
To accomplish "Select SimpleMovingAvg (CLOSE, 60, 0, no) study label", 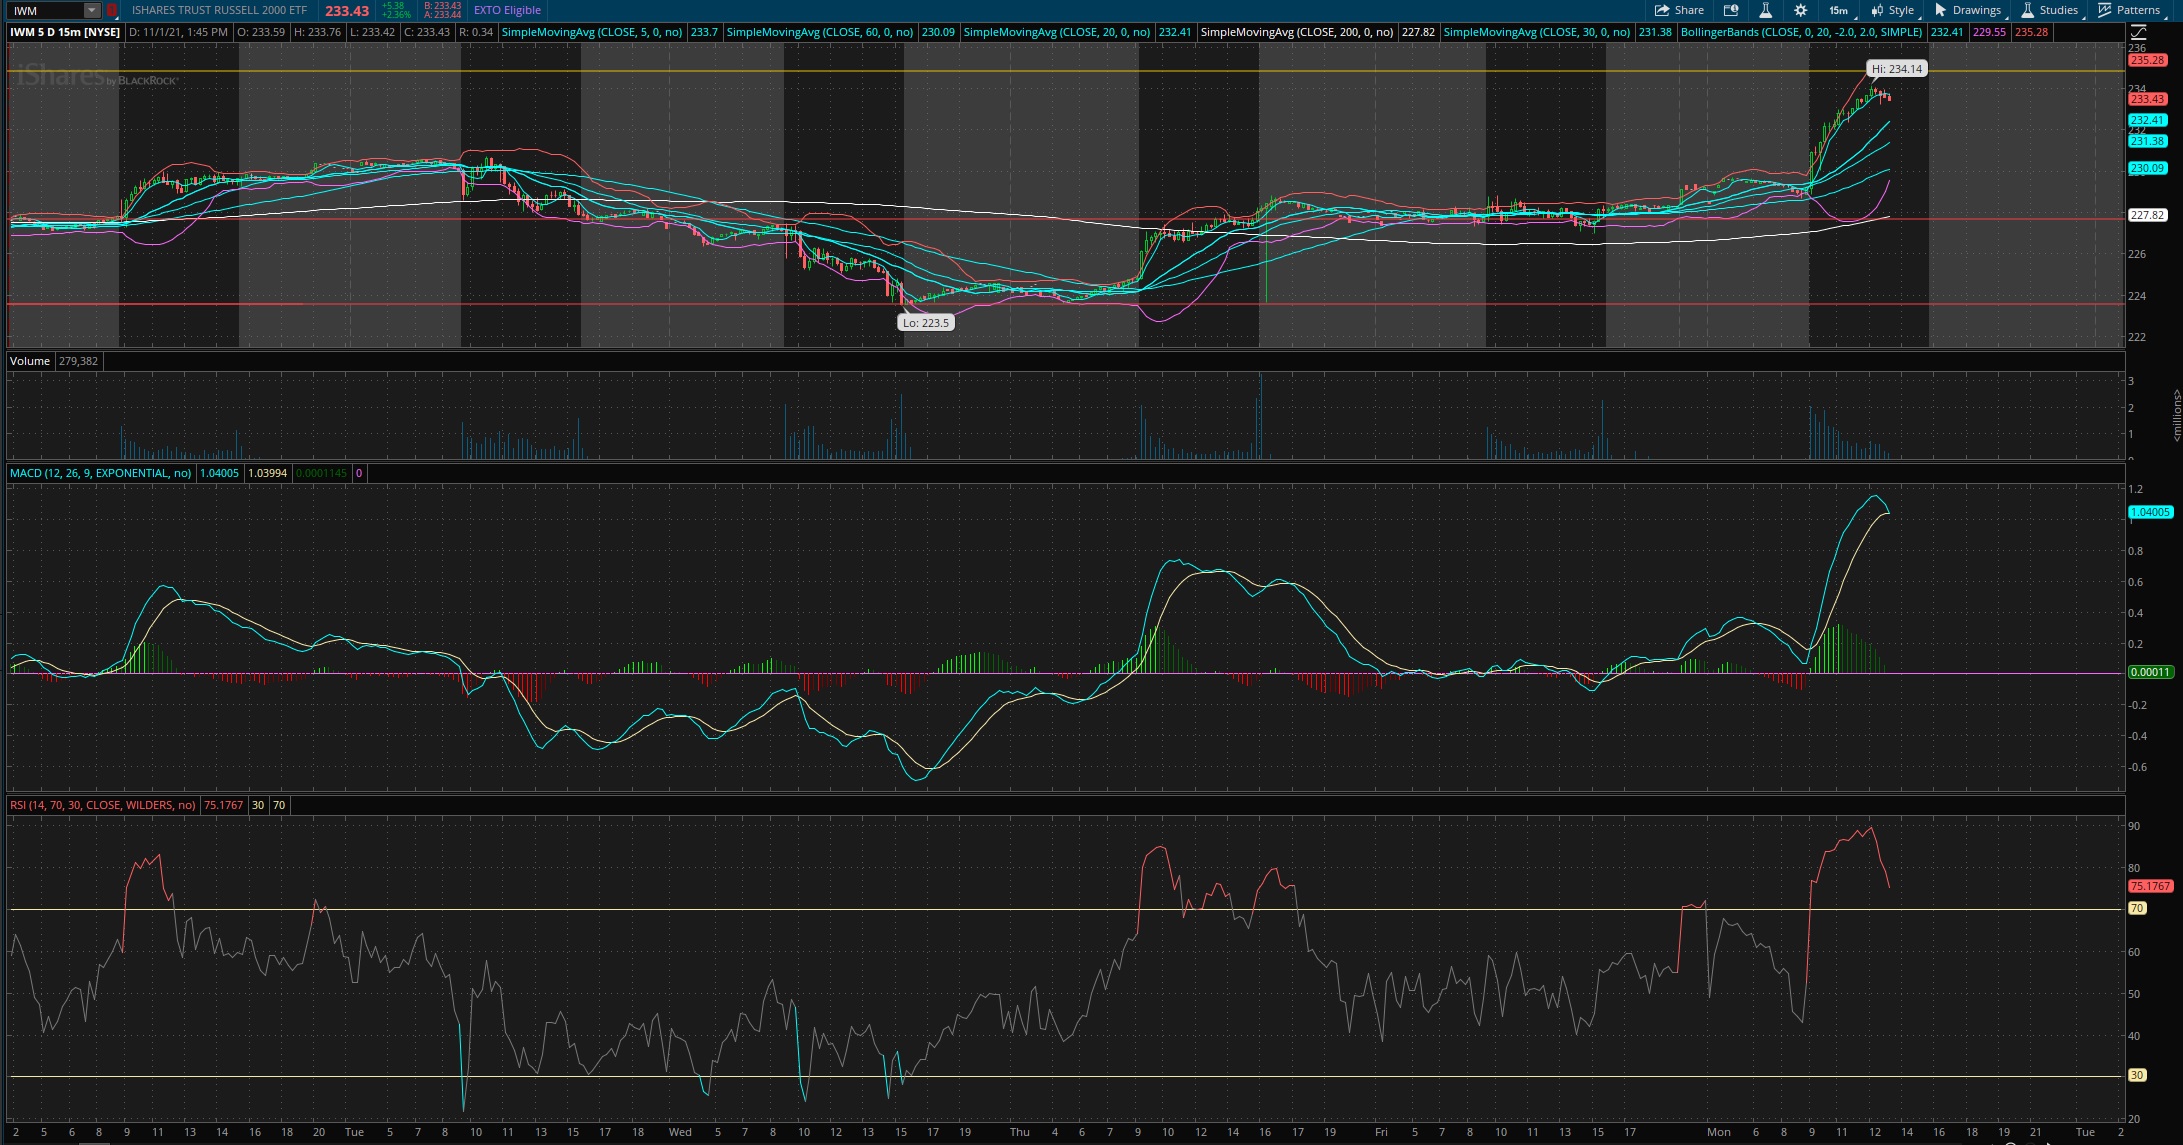I will (819, 32).
